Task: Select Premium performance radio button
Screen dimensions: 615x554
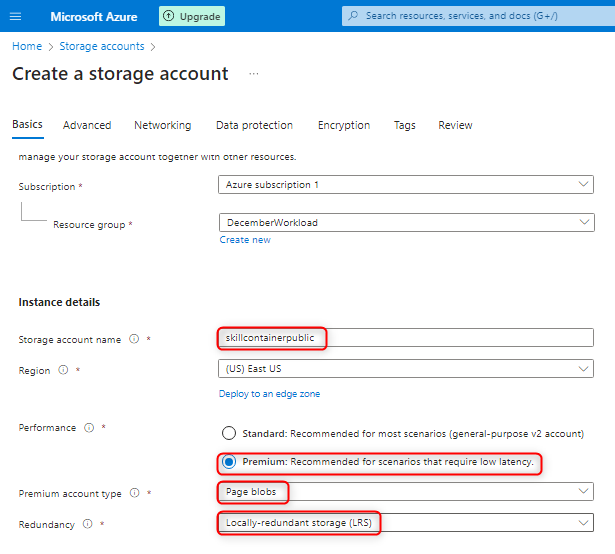Action: click(229, 463)
